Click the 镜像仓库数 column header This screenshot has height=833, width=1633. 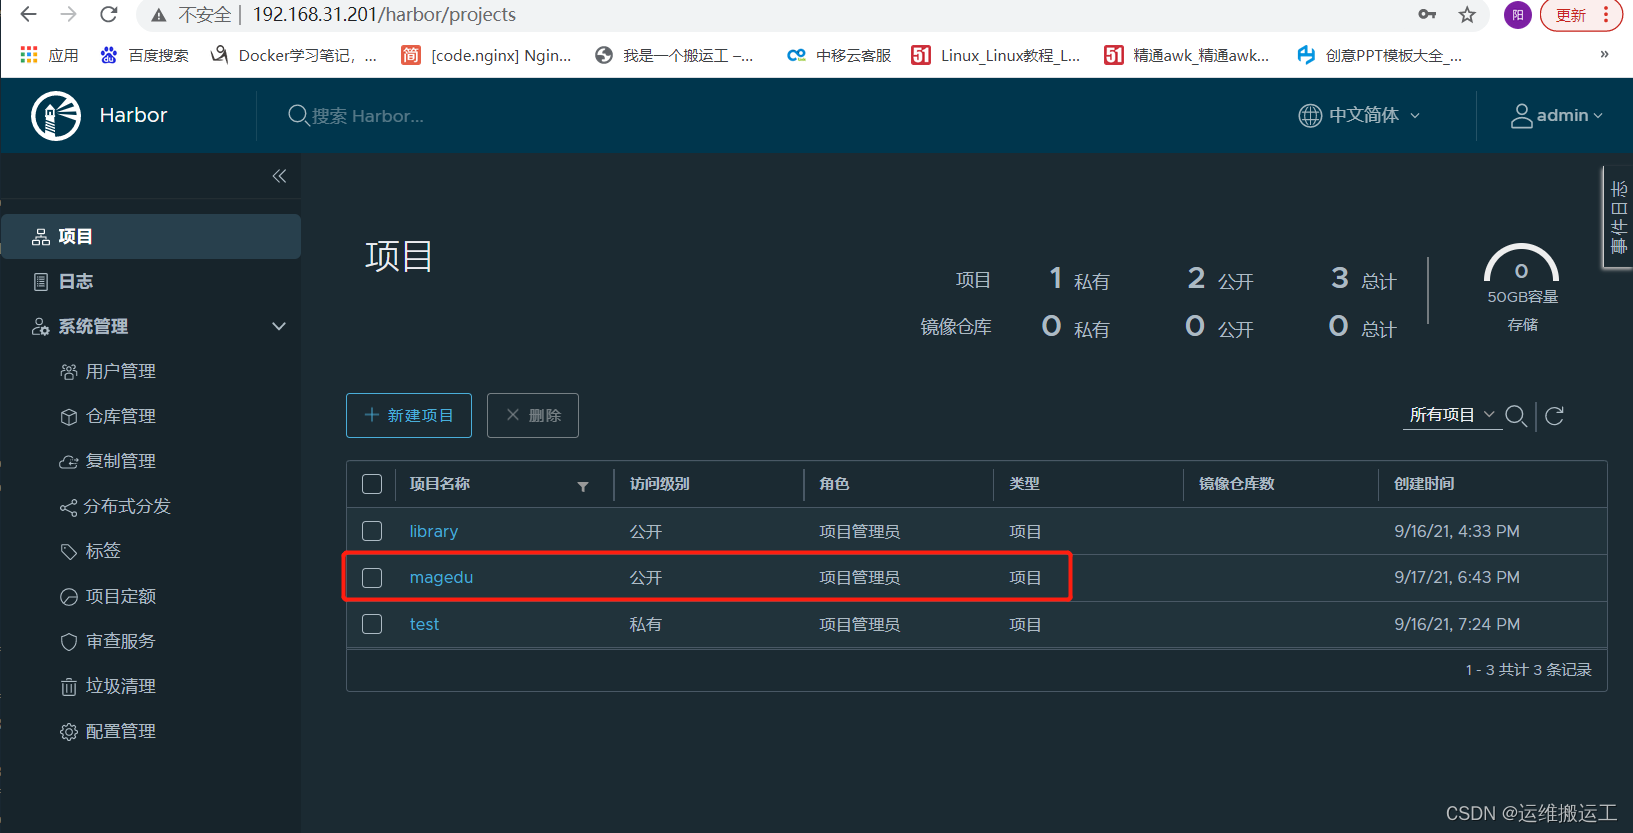[x=1237, y=484]
